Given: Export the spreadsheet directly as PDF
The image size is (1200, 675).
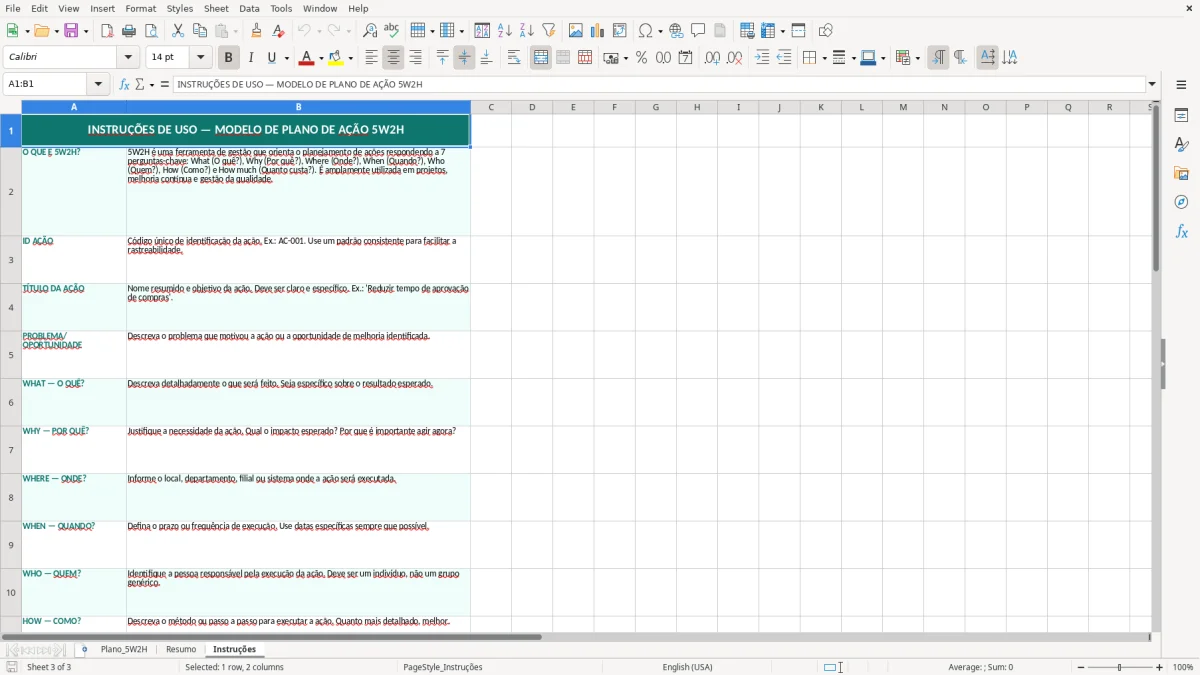Looking at the screenshot, I should coord(107,31).
